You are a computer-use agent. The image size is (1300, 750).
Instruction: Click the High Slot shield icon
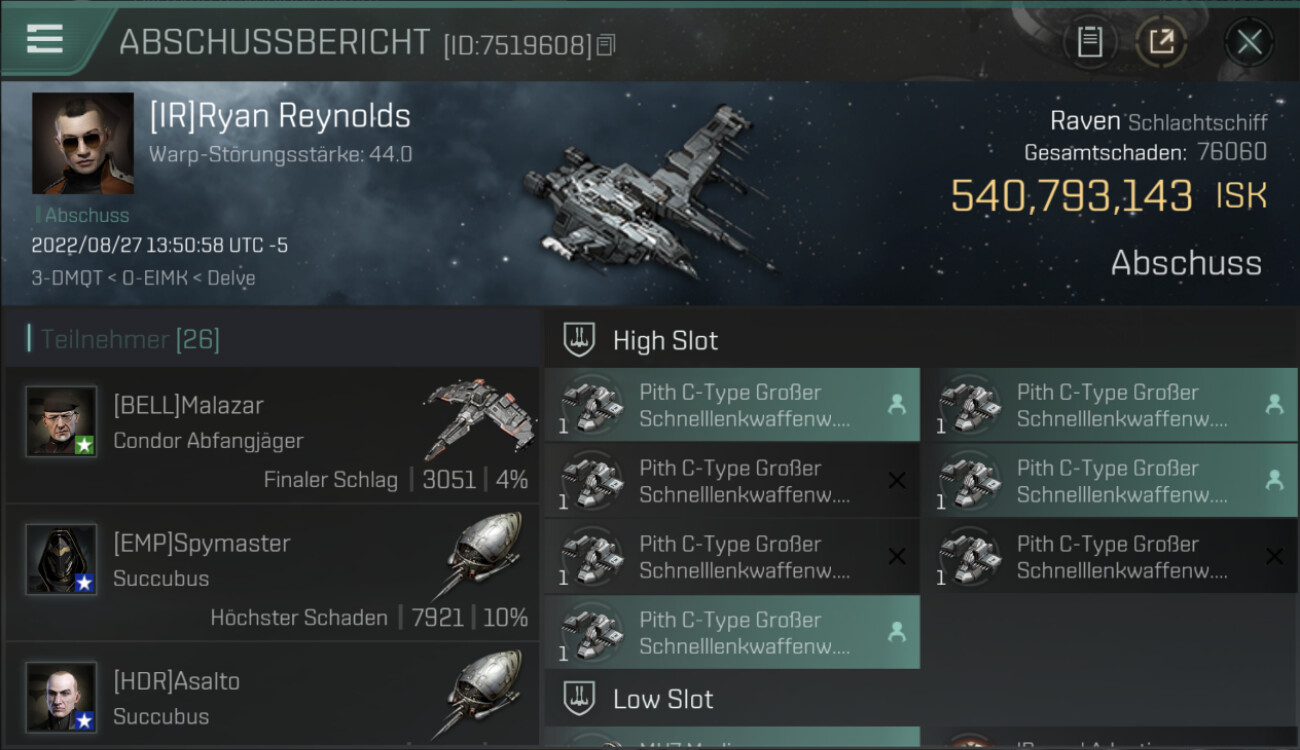pos(579,339)
